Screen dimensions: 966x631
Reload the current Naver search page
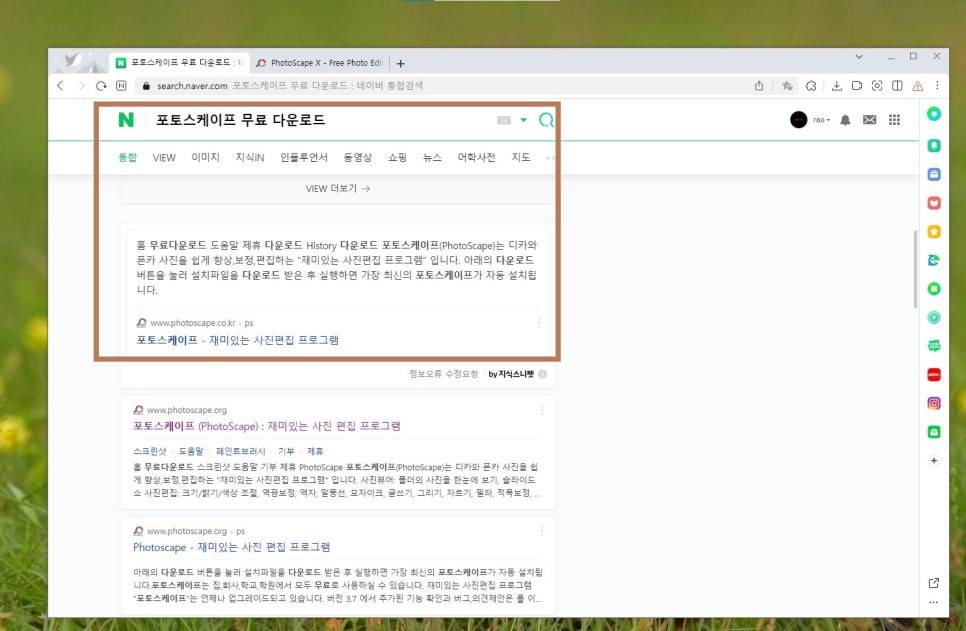tap(101, 86)
